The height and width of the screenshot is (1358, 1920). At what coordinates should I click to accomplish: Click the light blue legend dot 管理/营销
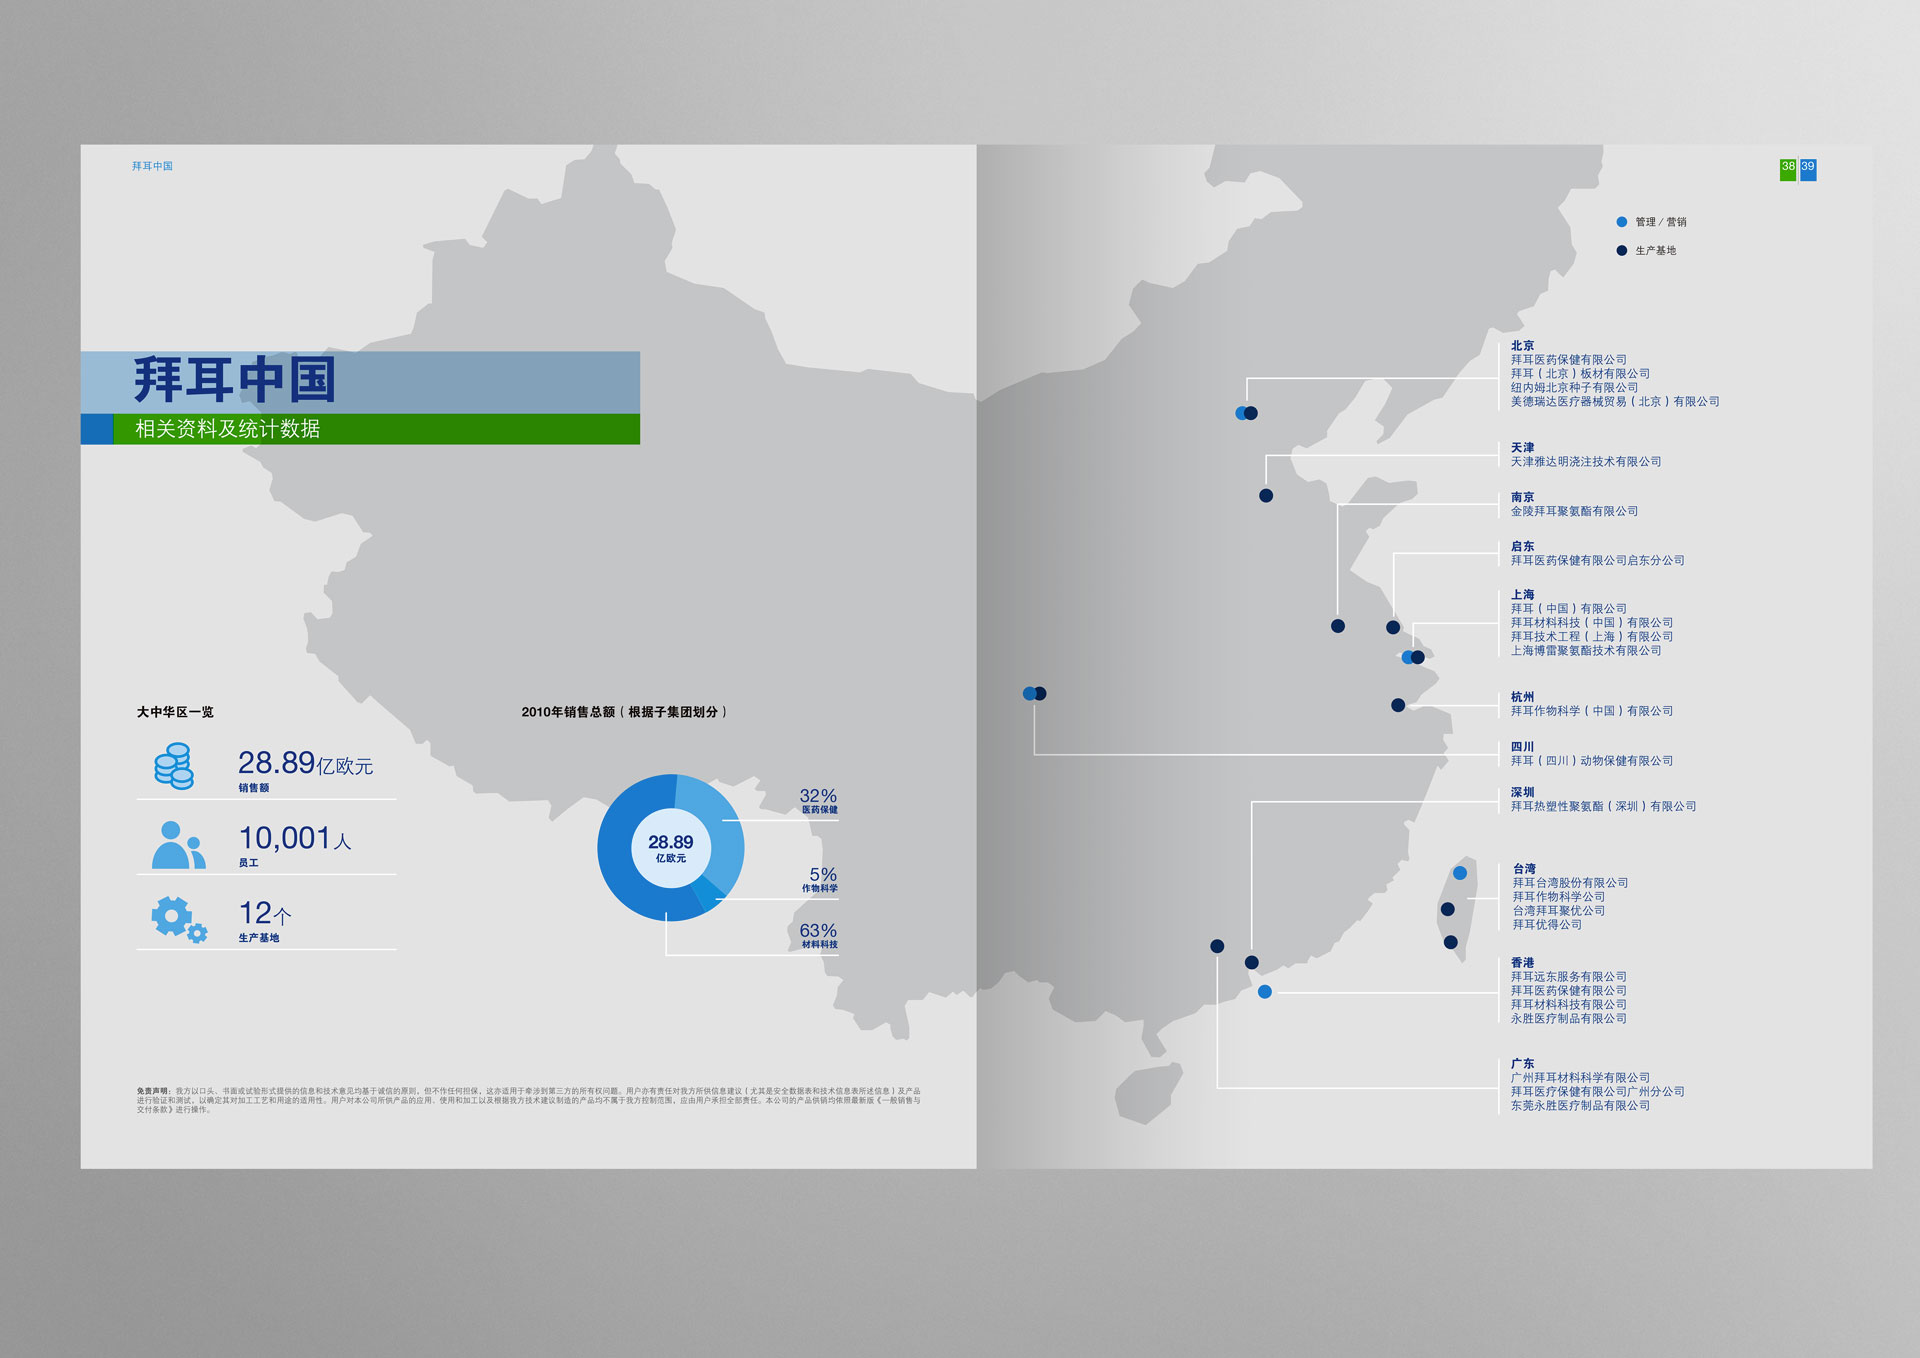(x=1621, y=222)
